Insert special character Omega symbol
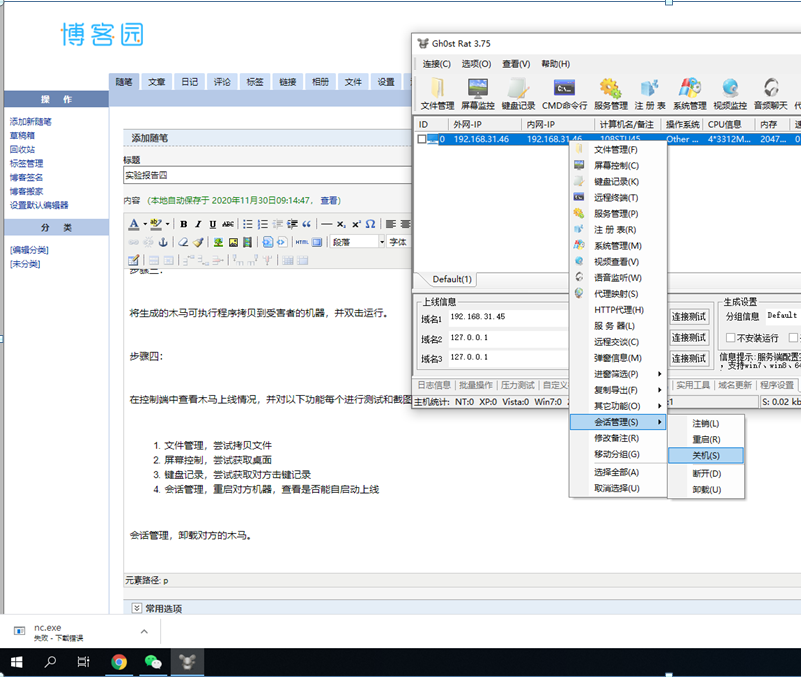 [x=370, y=224]
